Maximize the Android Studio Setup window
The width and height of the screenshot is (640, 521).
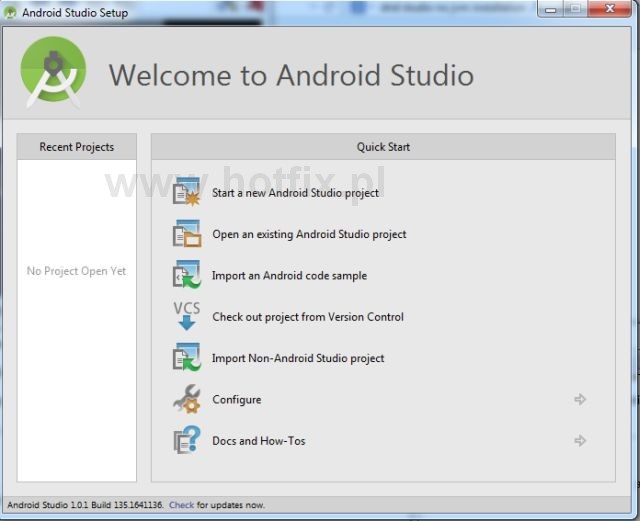click(576, 9)
